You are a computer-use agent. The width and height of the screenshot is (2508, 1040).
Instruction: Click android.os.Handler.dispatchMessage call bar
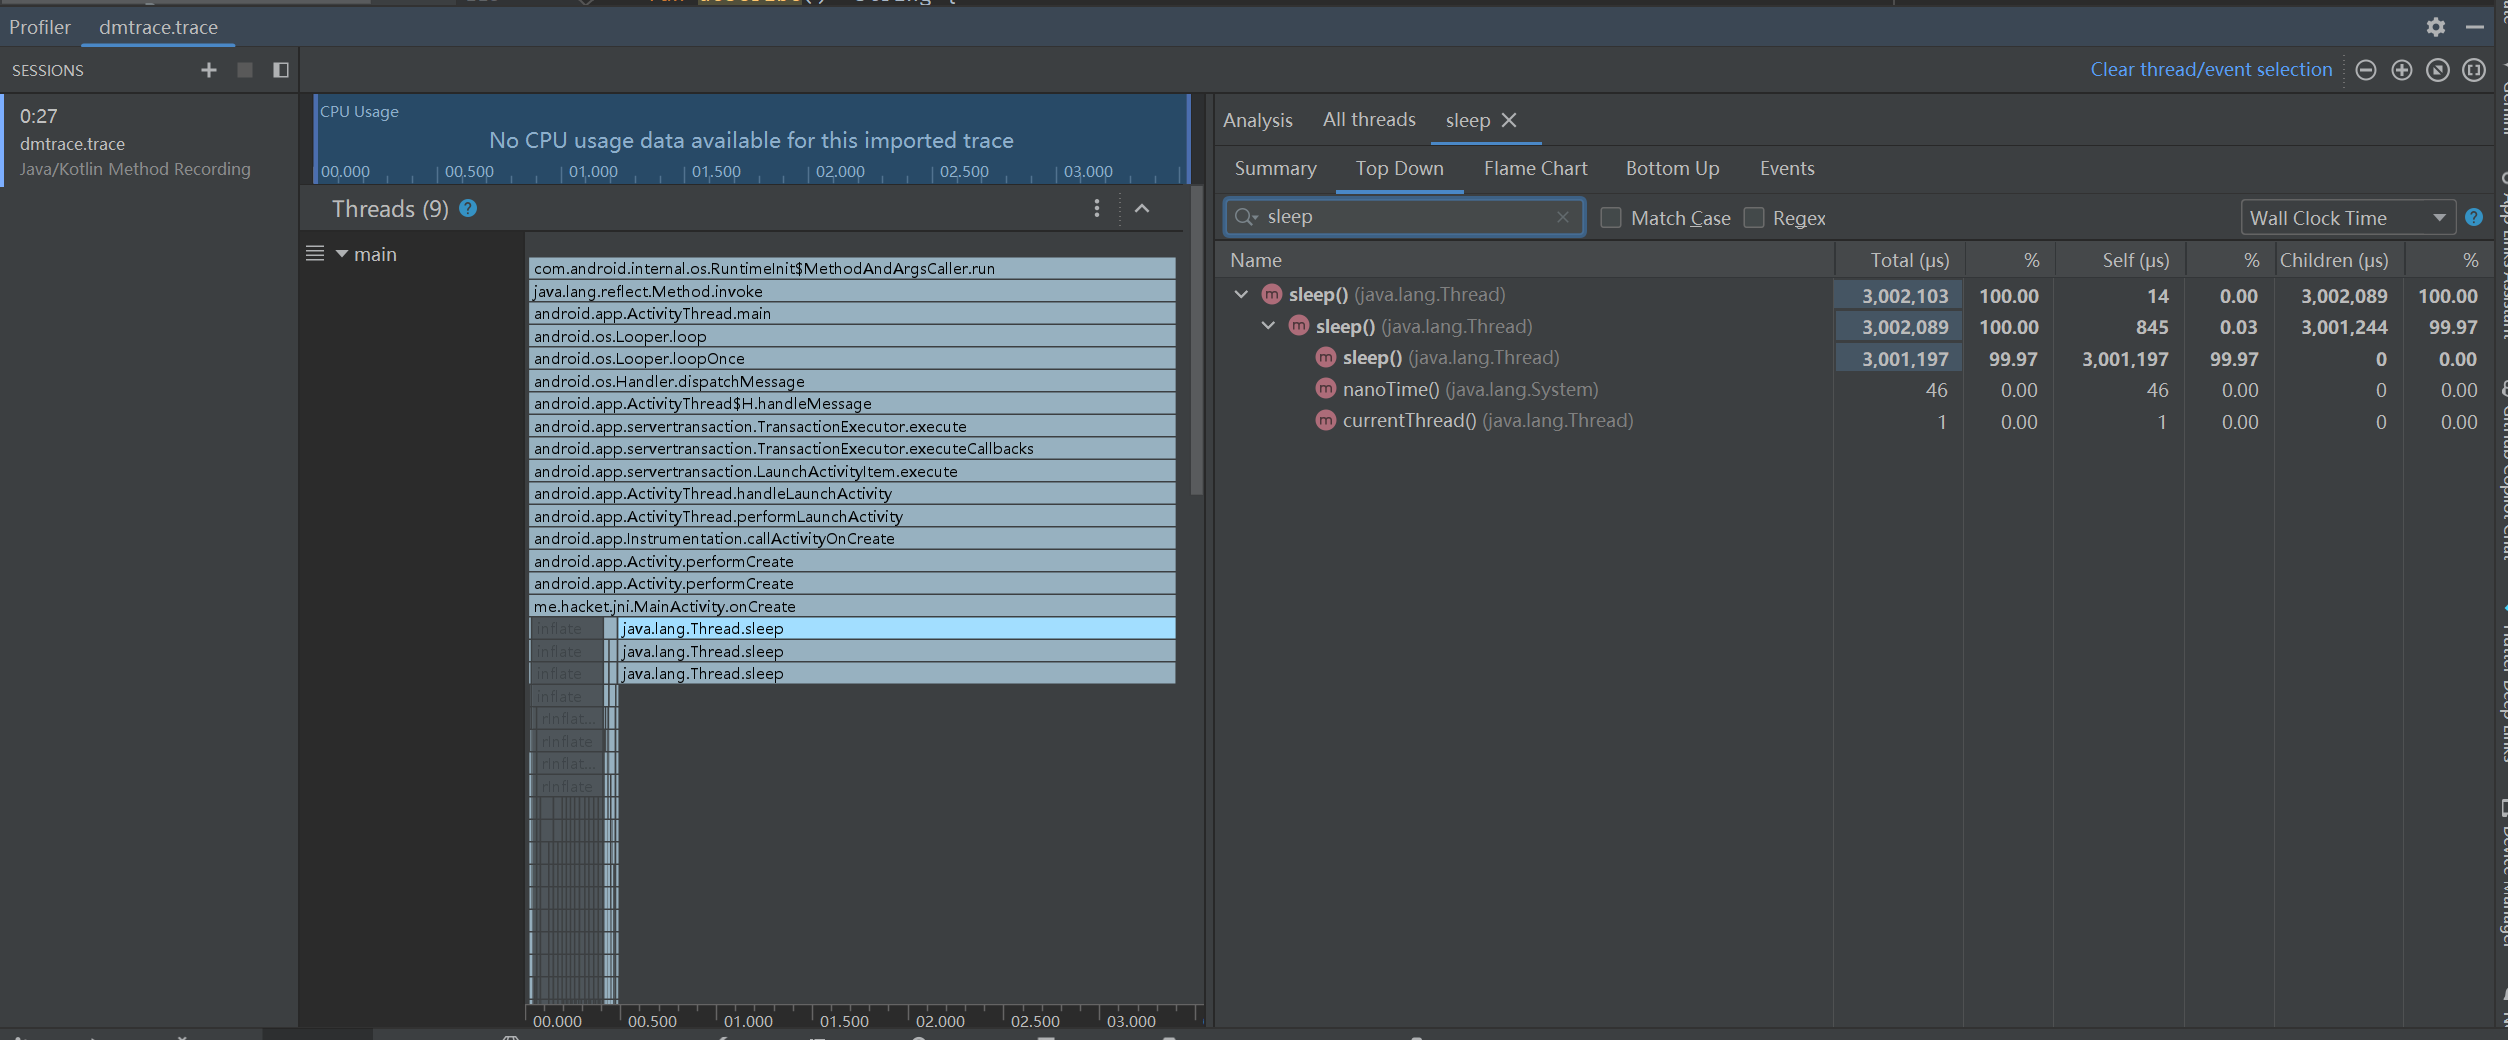[852, 381]
